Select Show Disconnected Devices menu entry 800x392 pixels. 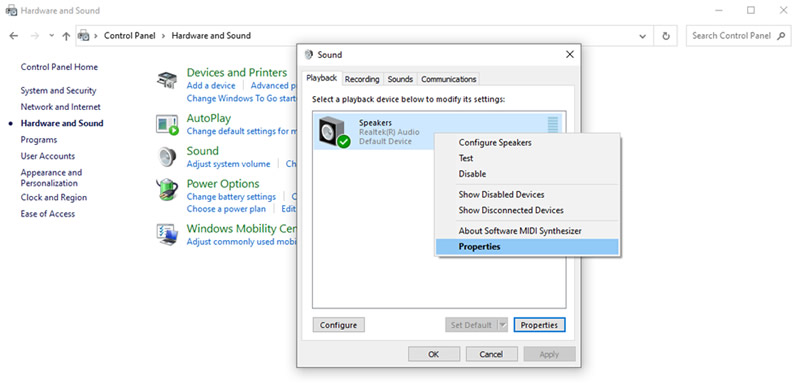(527, 210)
